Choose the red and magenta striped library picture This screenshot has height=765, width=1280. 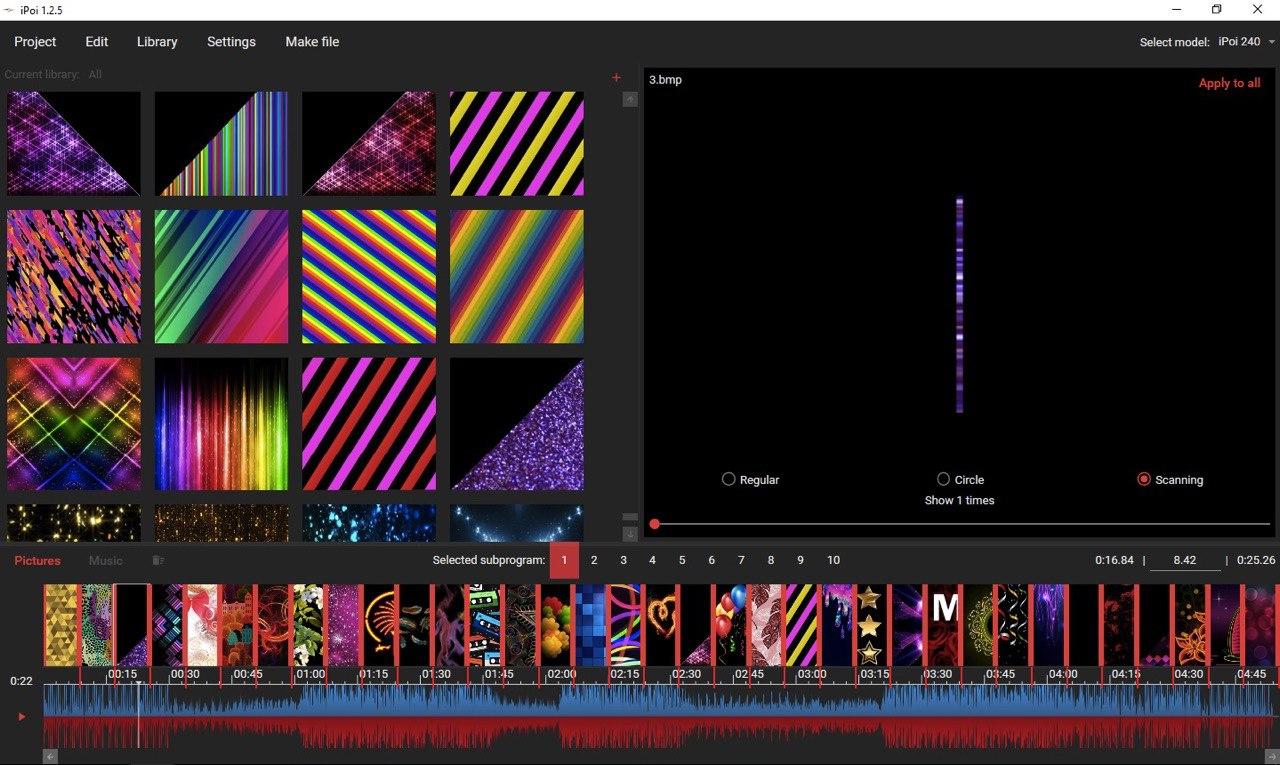coord(369,424)
